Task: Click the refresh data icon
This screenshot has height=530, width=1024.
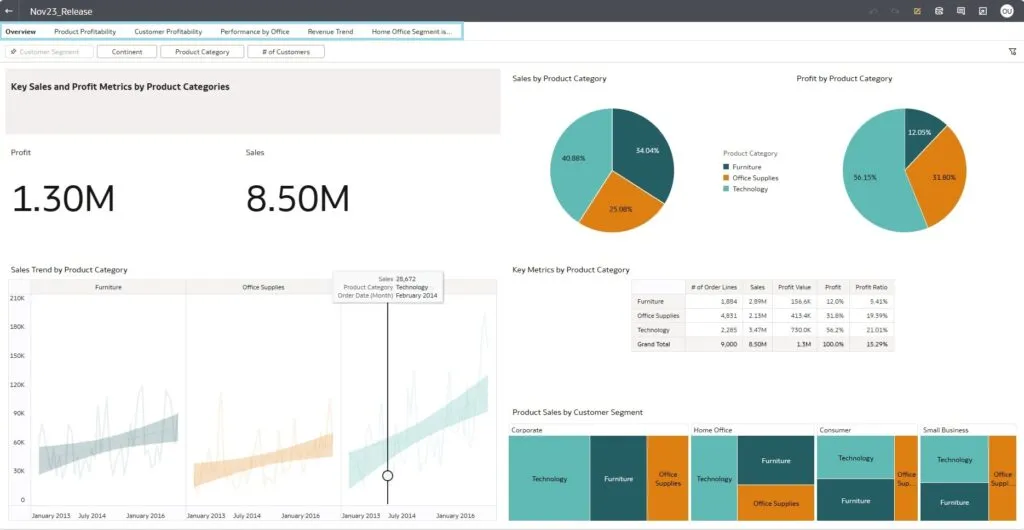Action: (x=939, y=11)
